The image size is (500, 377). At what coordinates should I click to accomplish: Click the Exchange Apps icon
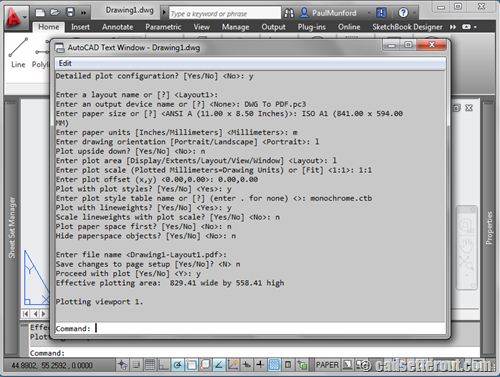point(381,13)
